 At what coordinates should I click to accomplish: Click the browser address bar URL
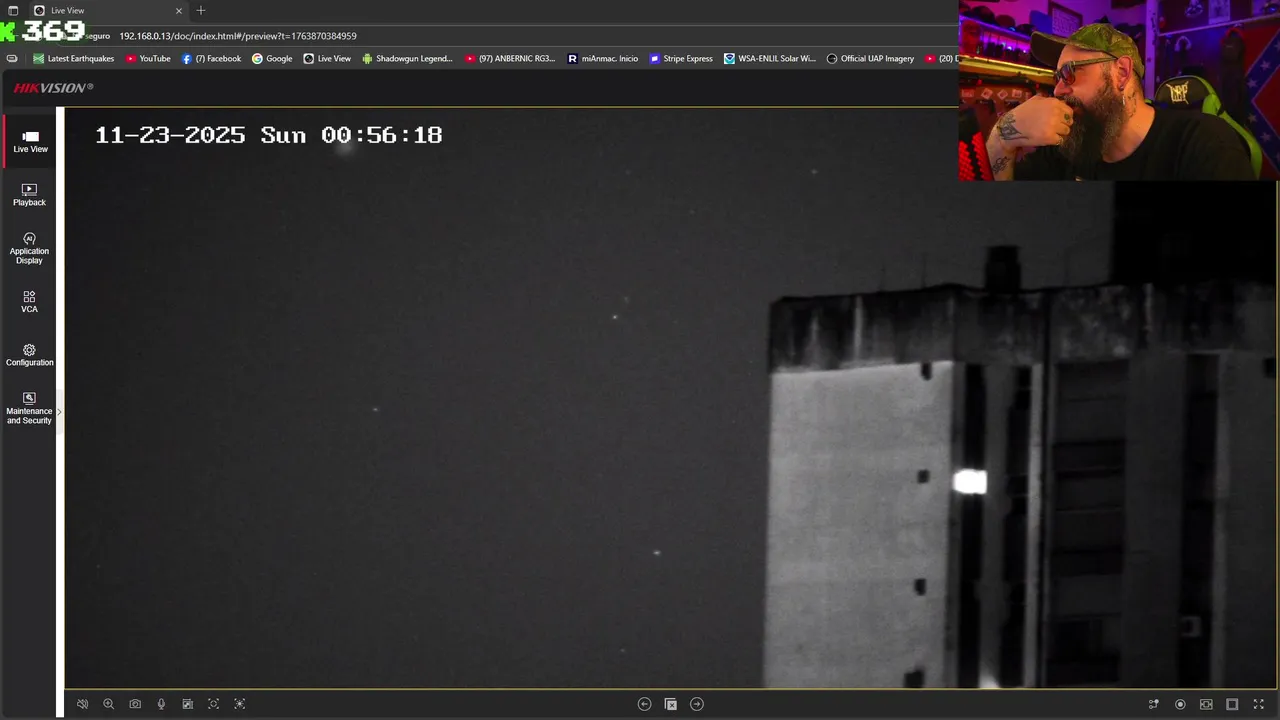pos(238,36)
